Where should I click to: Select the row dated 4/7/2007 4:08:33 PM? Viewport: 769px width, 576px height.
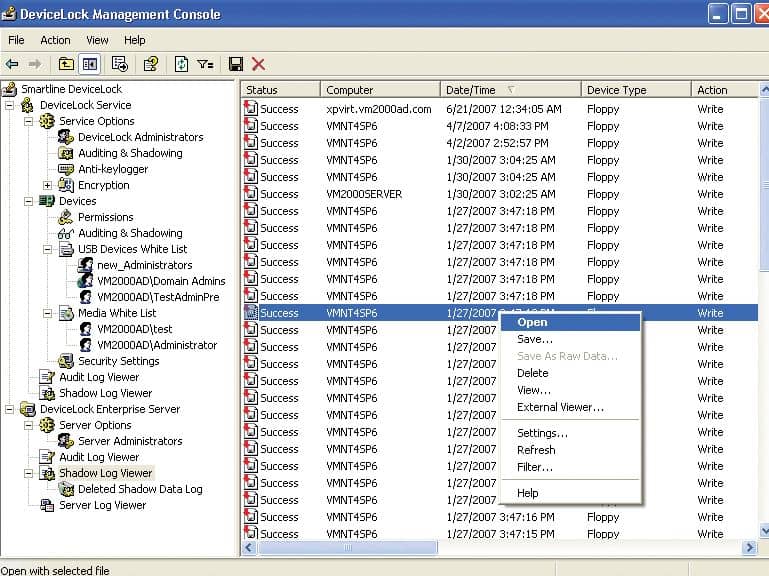[499, 126]
